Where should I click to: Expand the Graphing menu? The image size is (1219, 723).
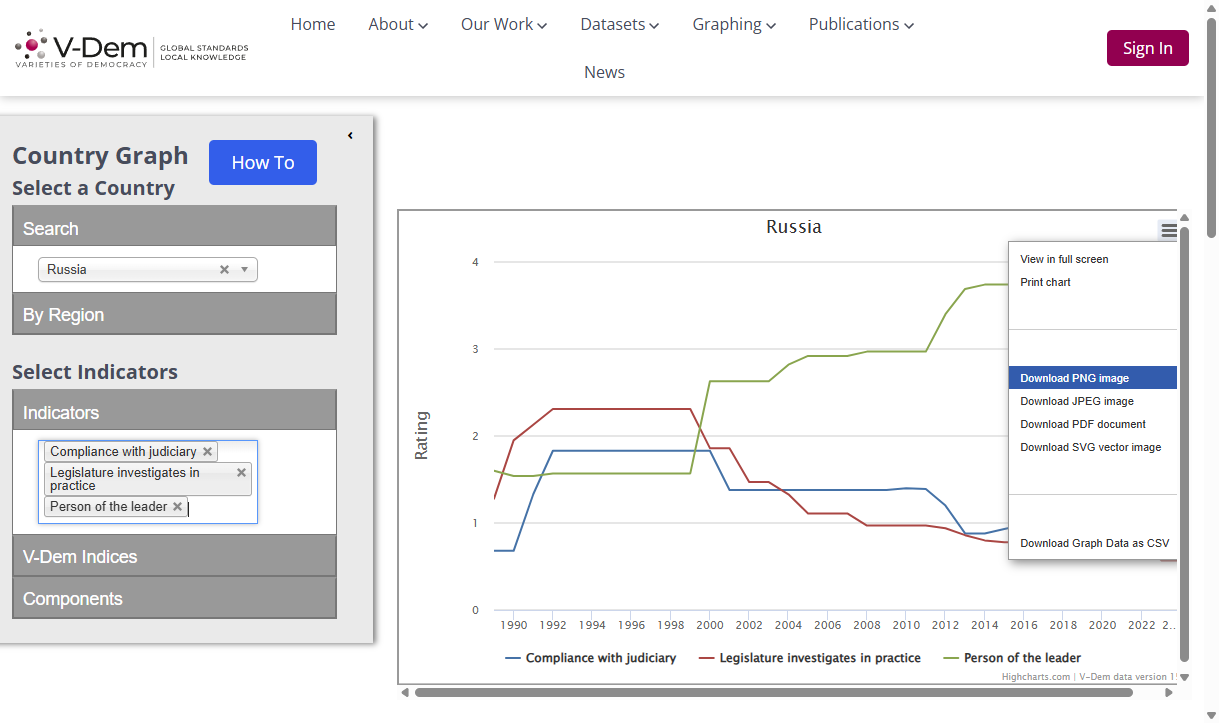pyautogui.click(x=734, y=24)
